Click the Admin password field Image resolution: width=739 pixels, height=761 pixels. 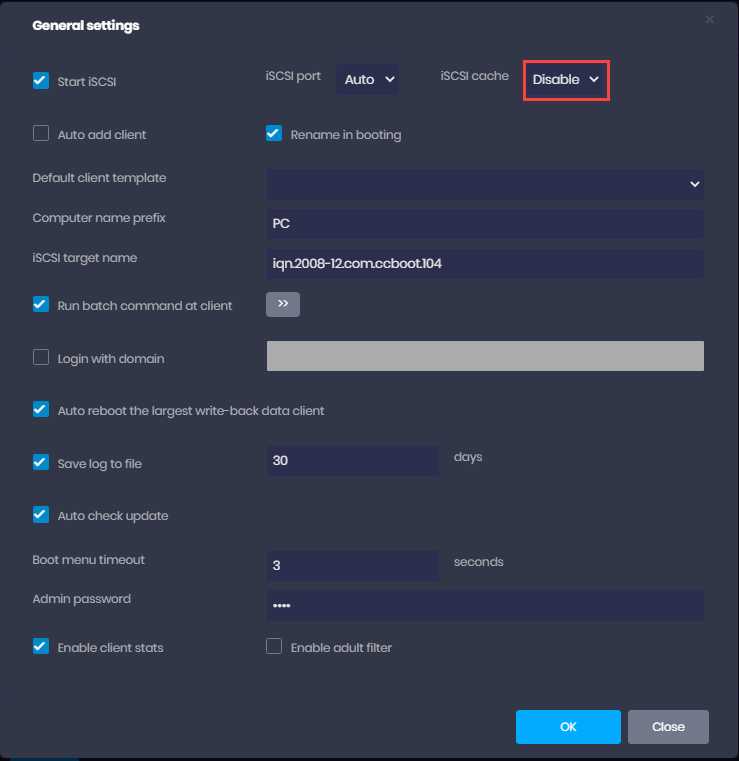click(484, 605)
